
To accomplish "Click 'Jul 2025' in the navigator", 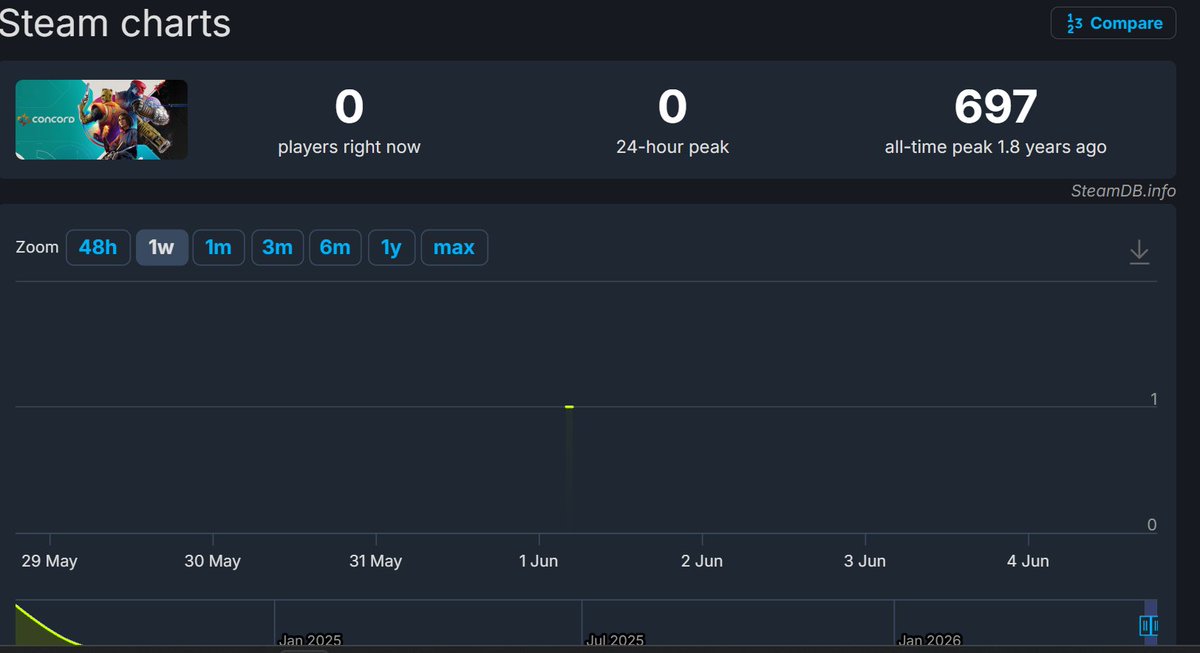I will click(x=613, y=640).
